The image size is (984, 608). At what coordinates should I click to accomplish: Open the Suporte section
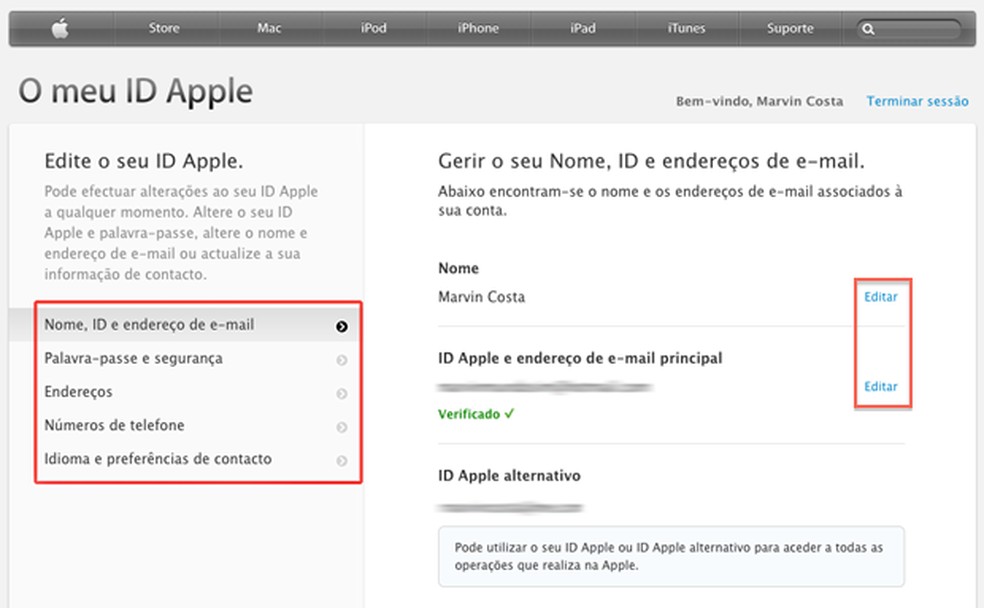point(790,28)
